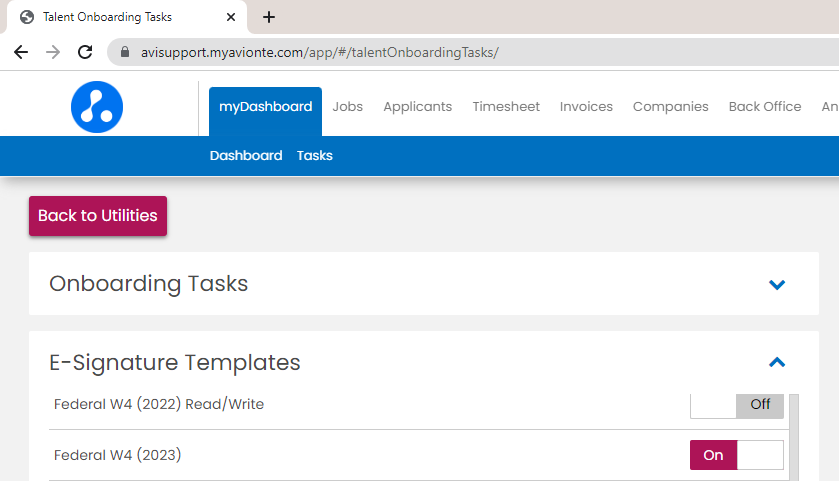Click the browser forward arrow
Screen dimensions: 839x481
(52, 52)
